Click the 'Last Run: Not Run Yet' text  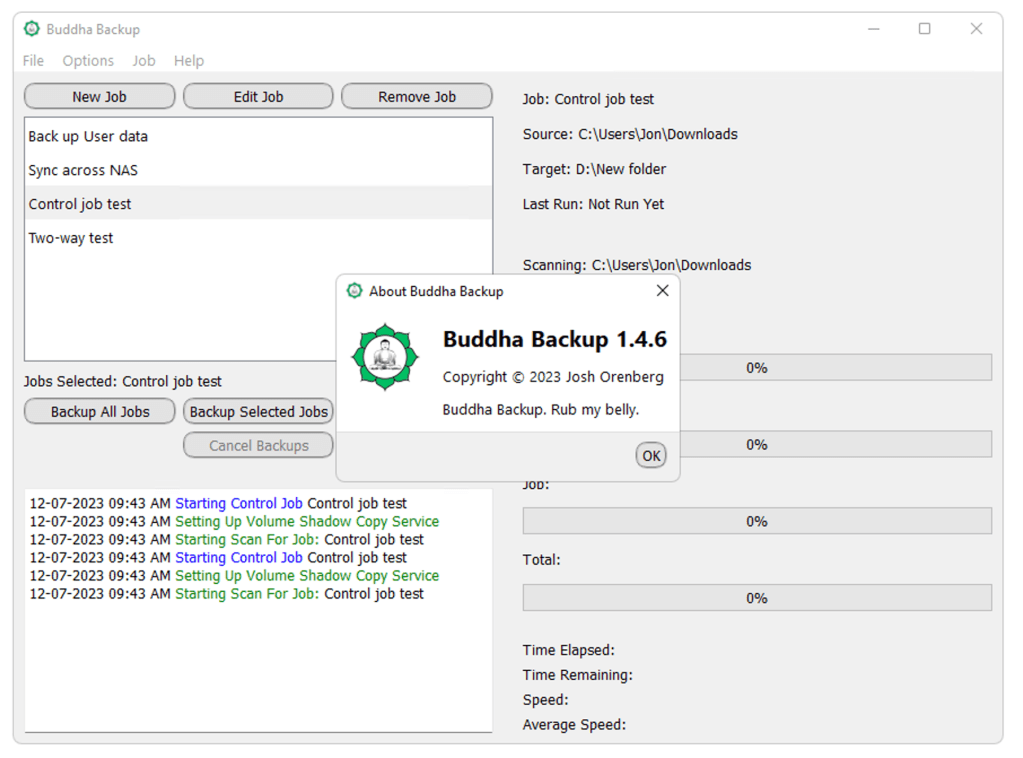593,204
